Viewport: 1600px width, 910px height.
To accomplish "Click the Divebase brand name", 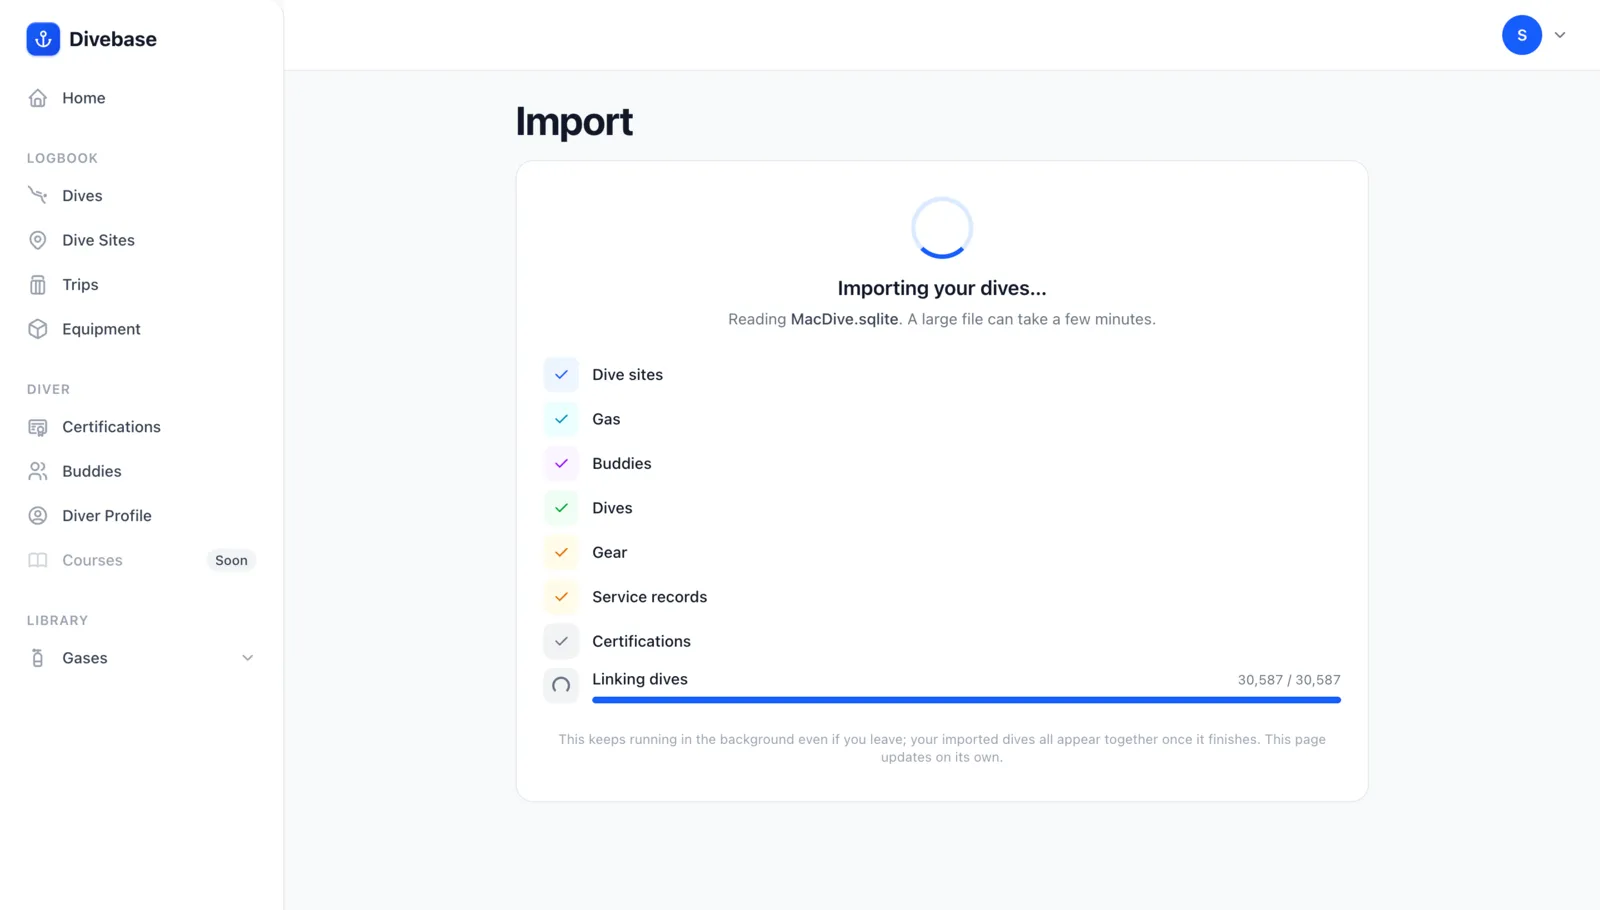I will click(113, 39).
